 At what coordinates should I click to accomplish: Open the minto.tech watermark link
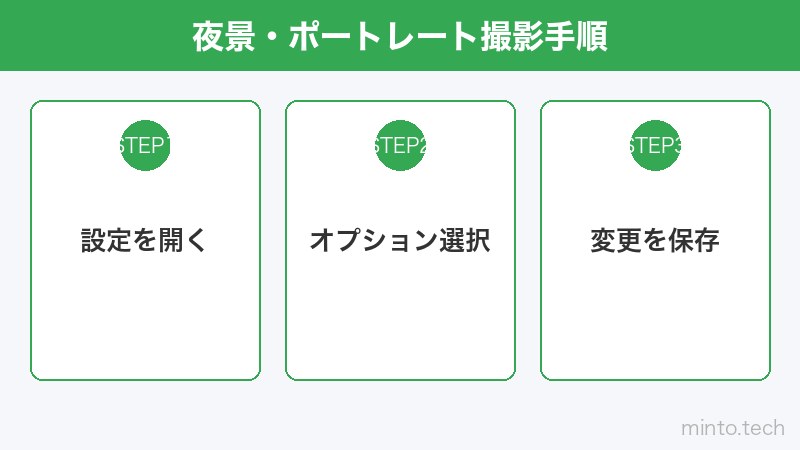point(731,427)
